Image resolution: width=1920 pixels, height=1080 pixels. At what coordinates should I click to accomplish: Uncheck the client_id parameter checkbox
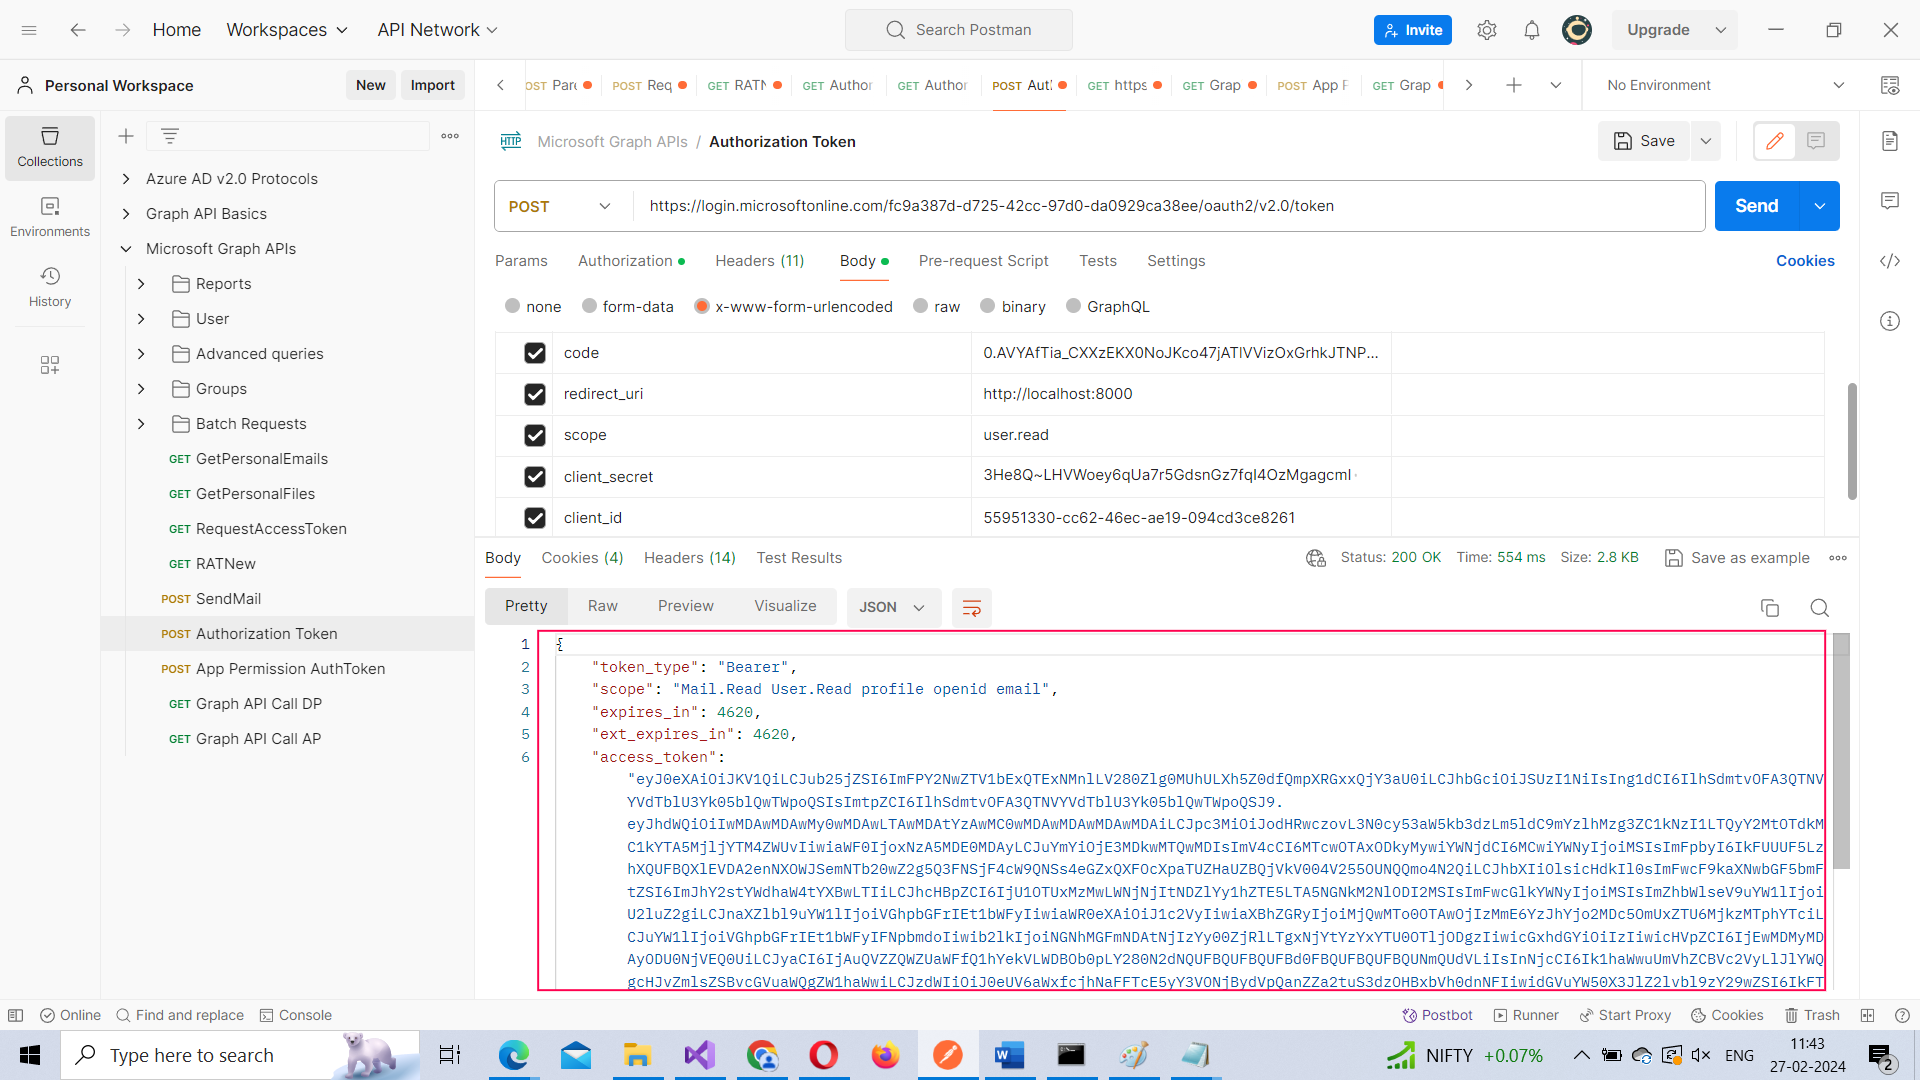click(535, 518)
